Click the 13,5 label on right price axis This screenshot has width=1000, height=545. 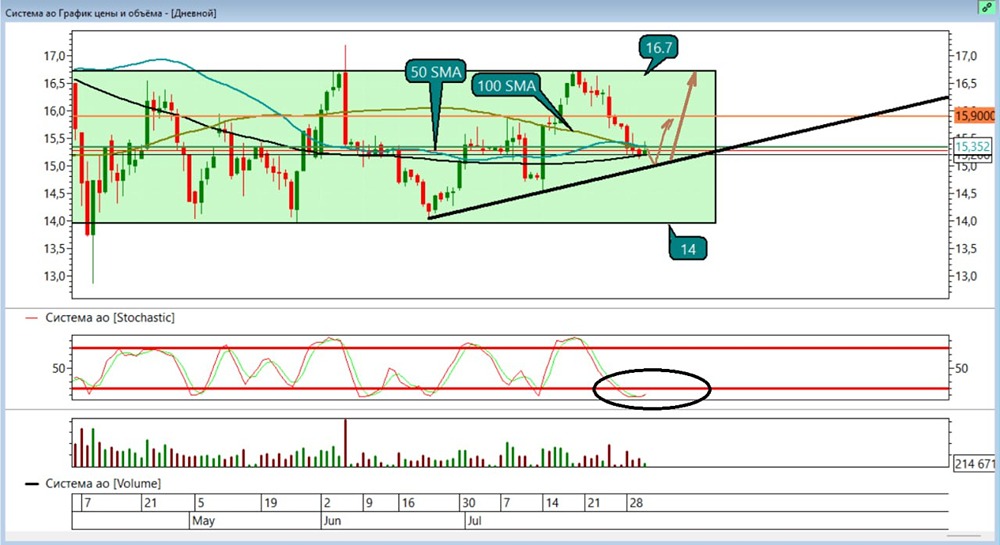pyautogui.click(x=966, y=249)
